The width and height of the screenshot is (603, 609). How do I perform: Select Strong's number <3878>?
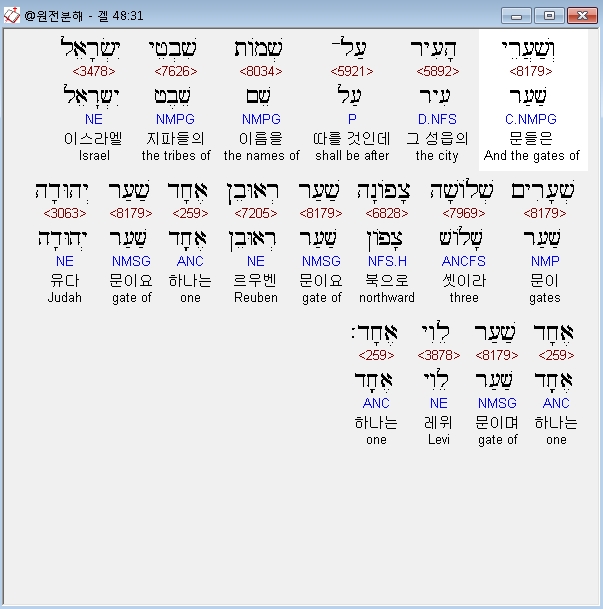tap(439, 355)
